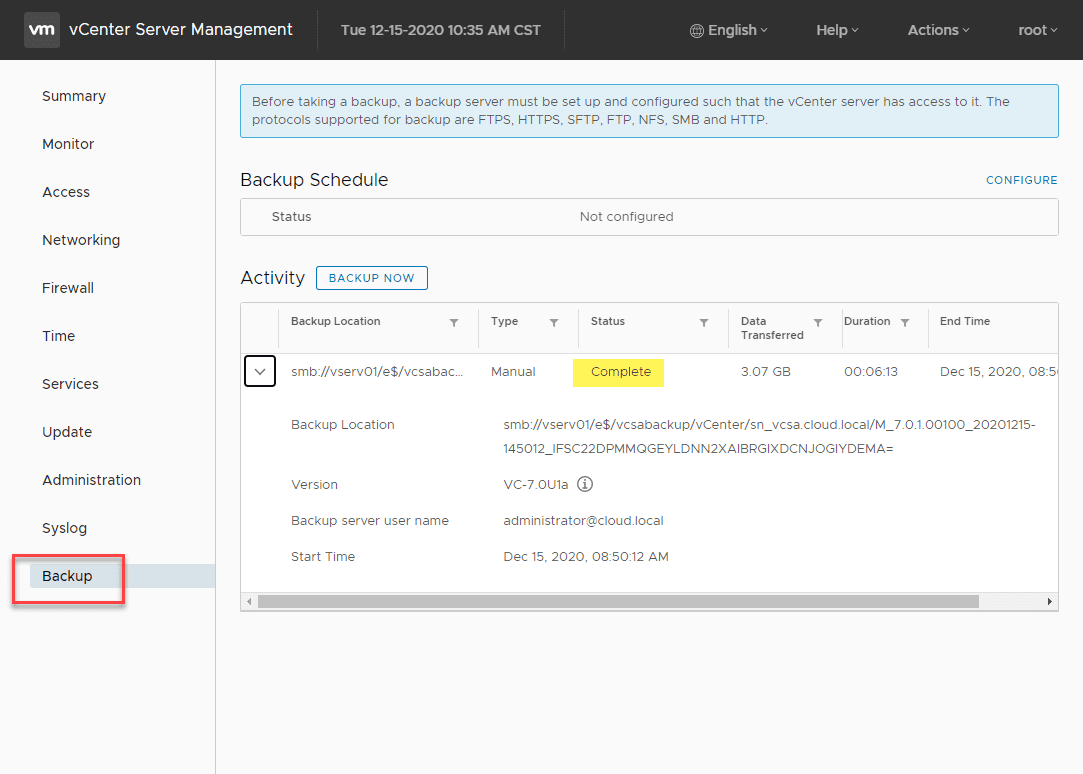Screen dimensions: 1083x774
Task: Open the Duration column filter icon
Action: tap(907, 324)
